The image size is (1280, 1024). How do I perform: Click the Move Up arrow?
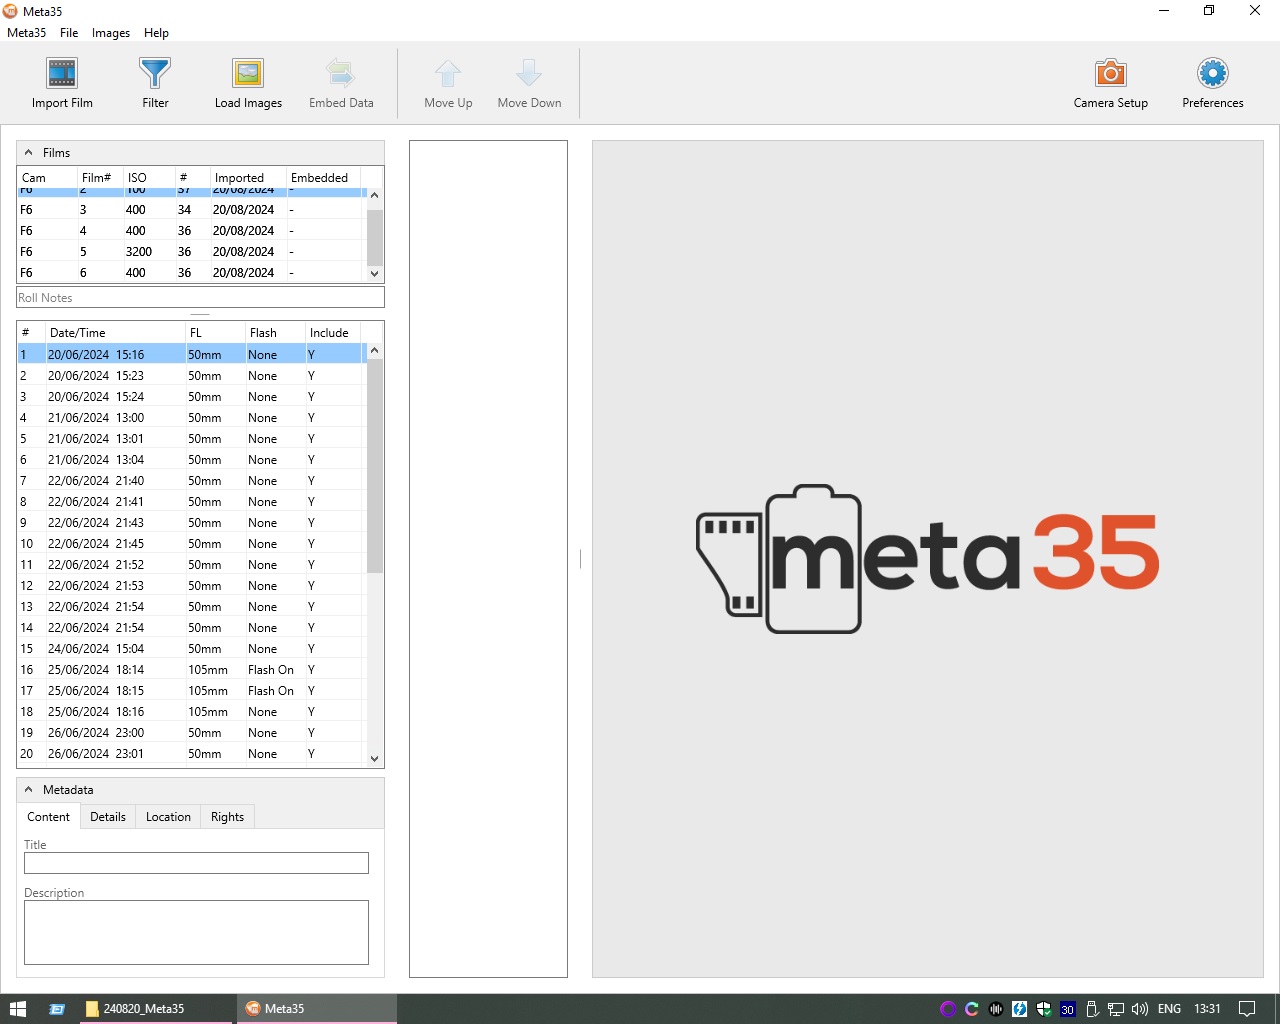448,74
